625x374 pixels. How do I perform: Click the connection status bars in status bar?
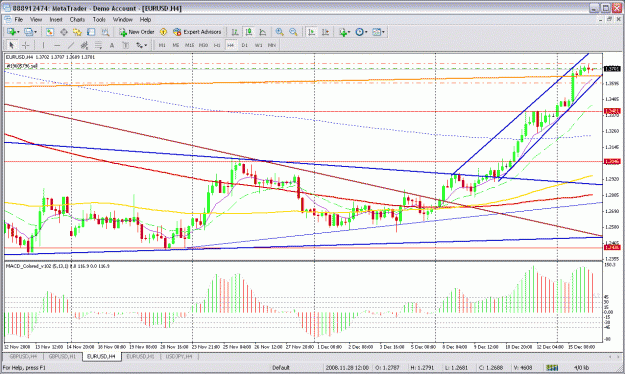pos(552,368)
